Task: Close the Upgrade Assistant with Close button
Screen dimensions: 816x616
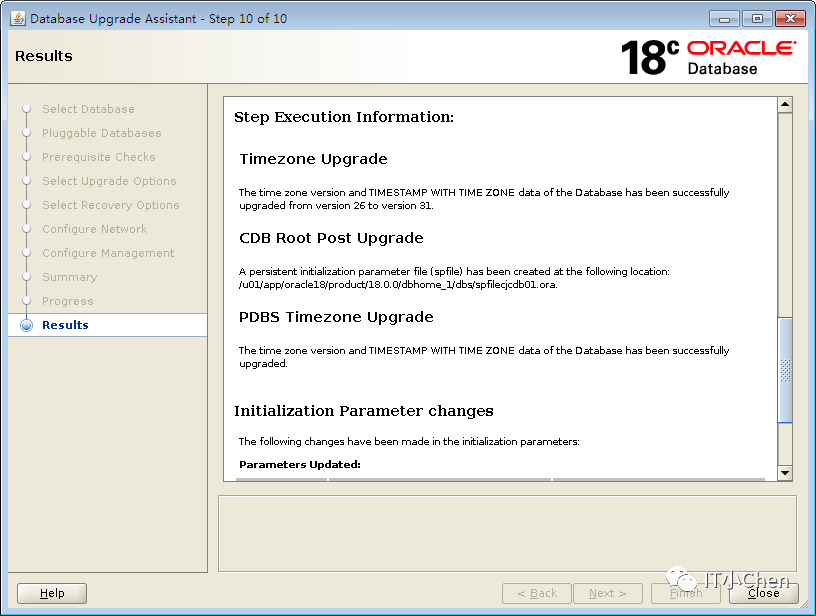Action: pos(763,593)
